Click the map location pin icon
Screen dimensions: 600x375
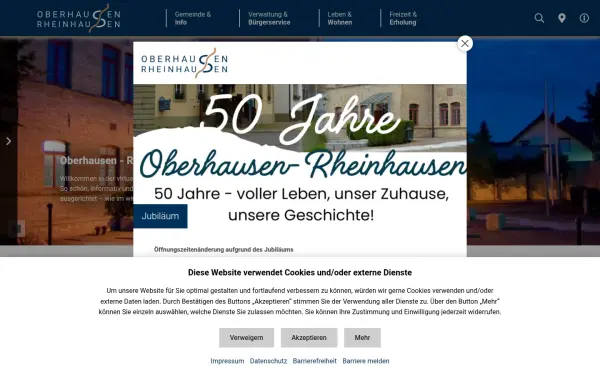(x=561, y=18)
